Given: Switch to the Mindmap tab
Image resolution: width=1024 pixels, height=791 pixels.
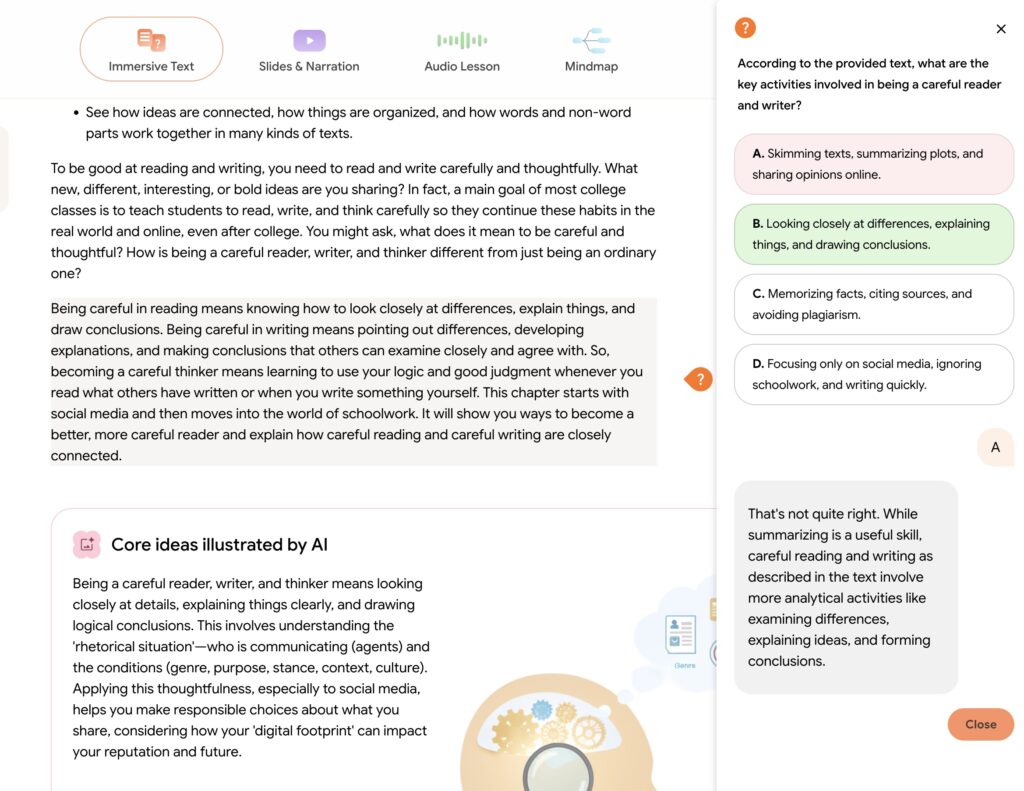Looking at the screenshot, I should tap(591, 66).
